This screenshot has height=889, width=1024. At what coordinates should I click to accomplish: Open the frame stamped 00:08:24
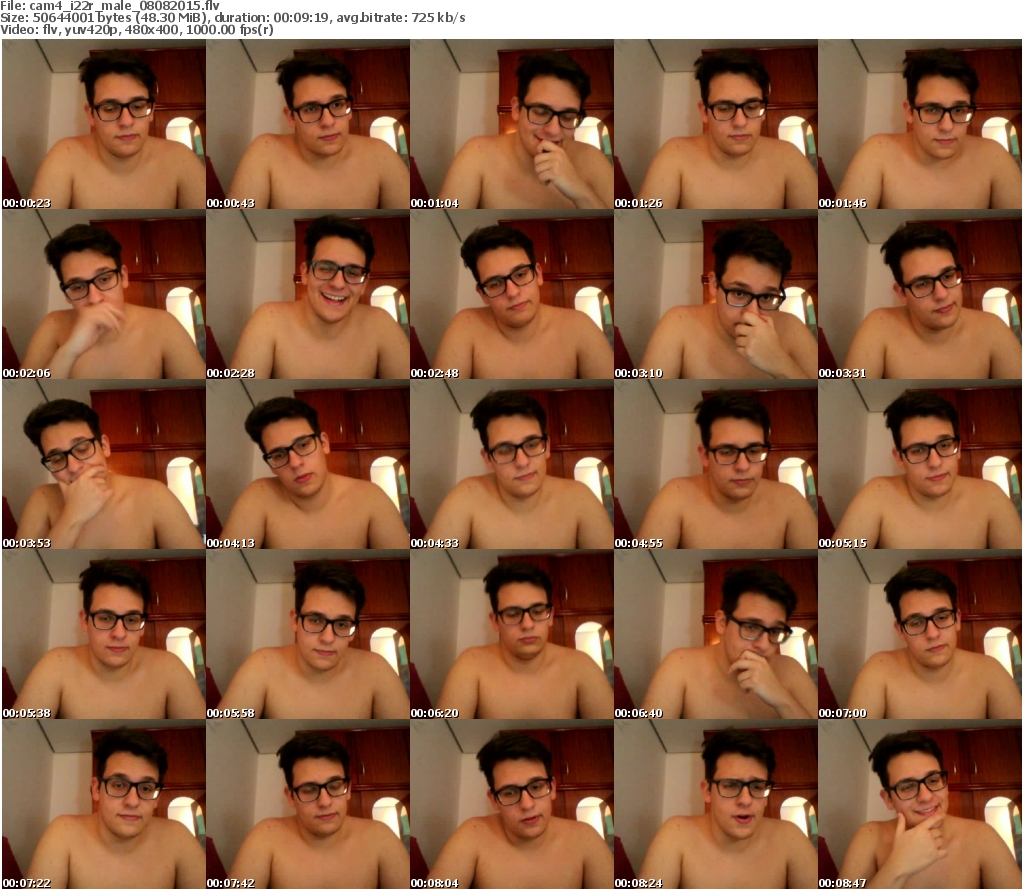click(x=716, y=804)
